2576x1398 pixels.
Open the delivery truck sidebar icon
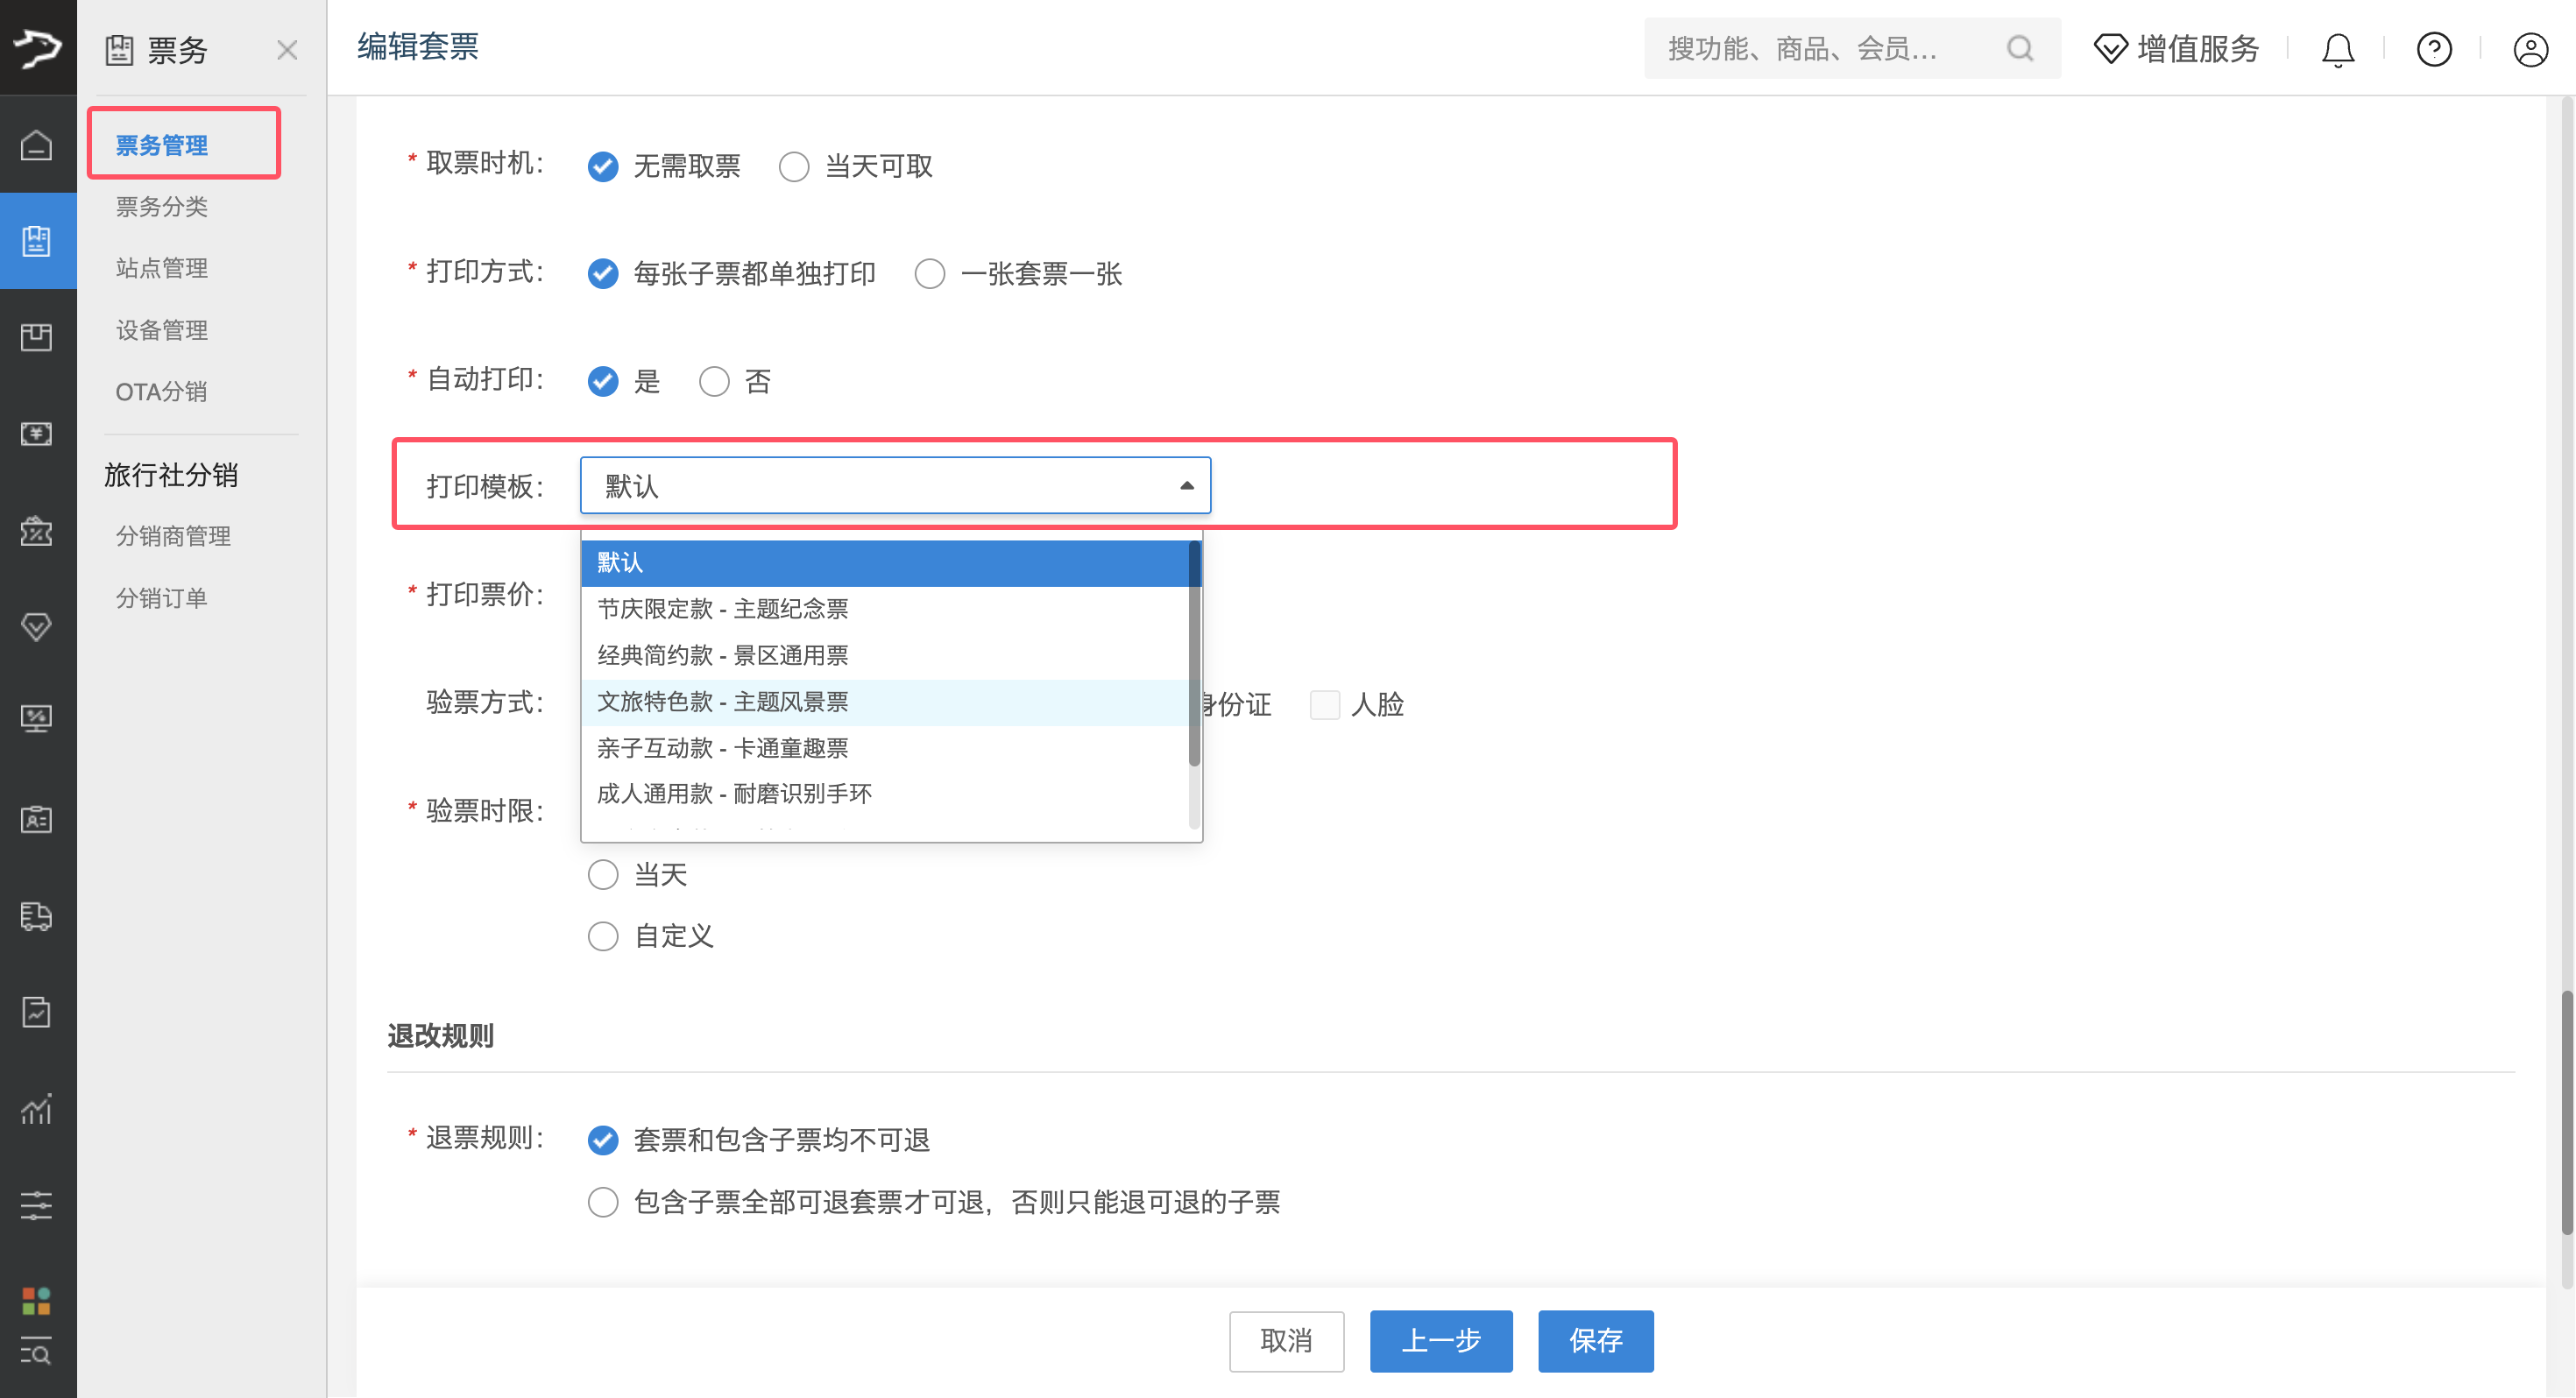(37, 915)
